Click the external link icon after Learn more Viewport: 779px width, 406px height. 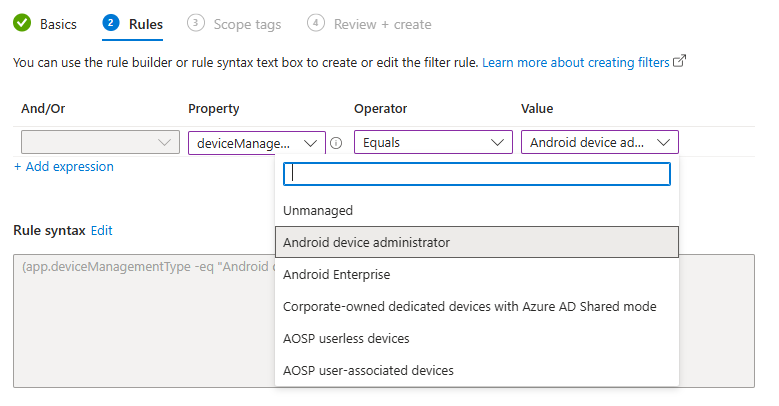pos(680,62)
